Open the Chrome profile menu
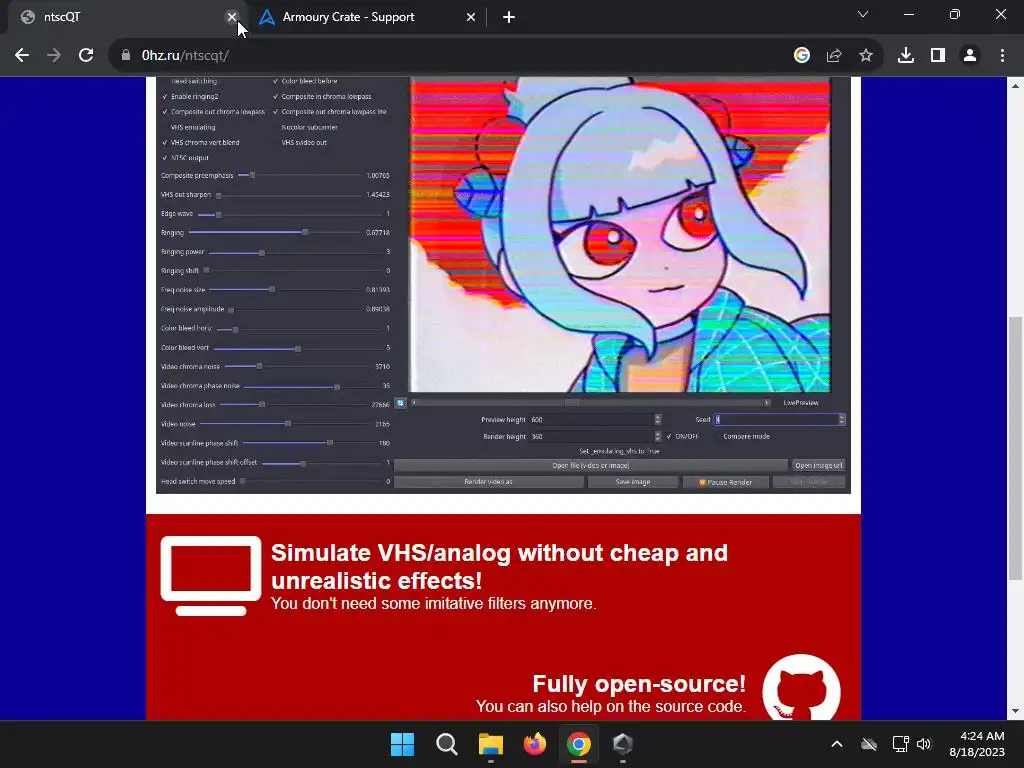The height and width of the screenshot is (768, 1024). (970, 56)
